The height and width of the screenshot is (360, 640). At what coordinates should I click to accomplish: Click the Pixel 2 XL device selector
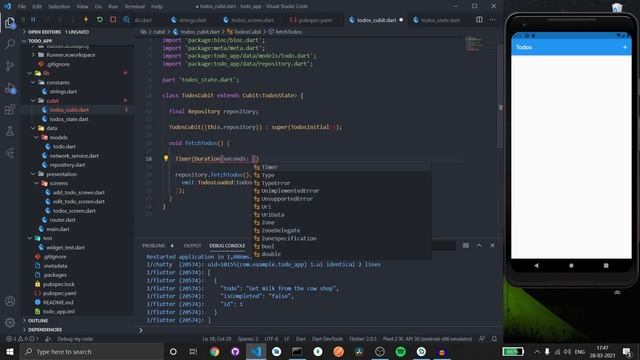(427, 339)
